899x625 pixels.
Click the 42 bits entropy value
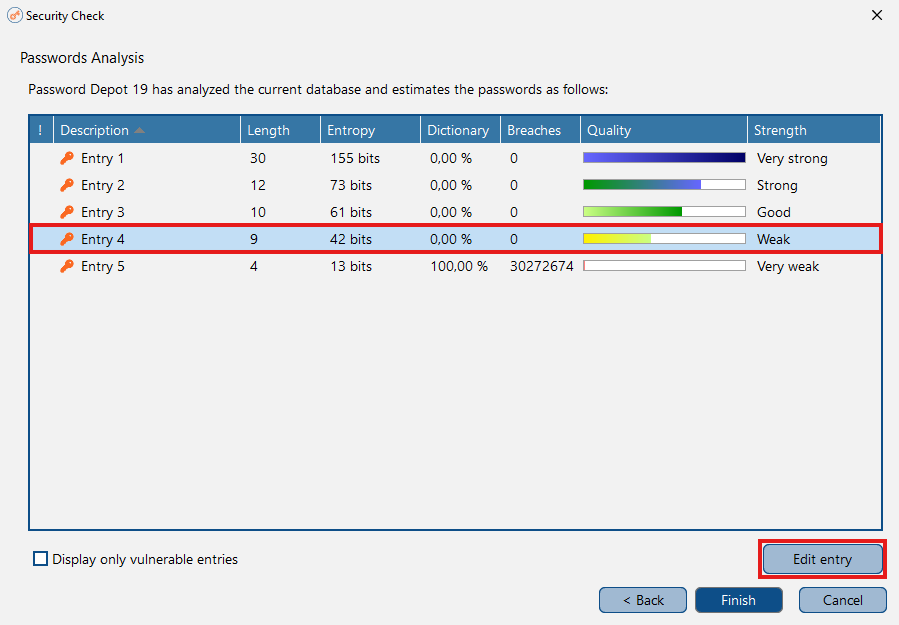pos(351,239)
